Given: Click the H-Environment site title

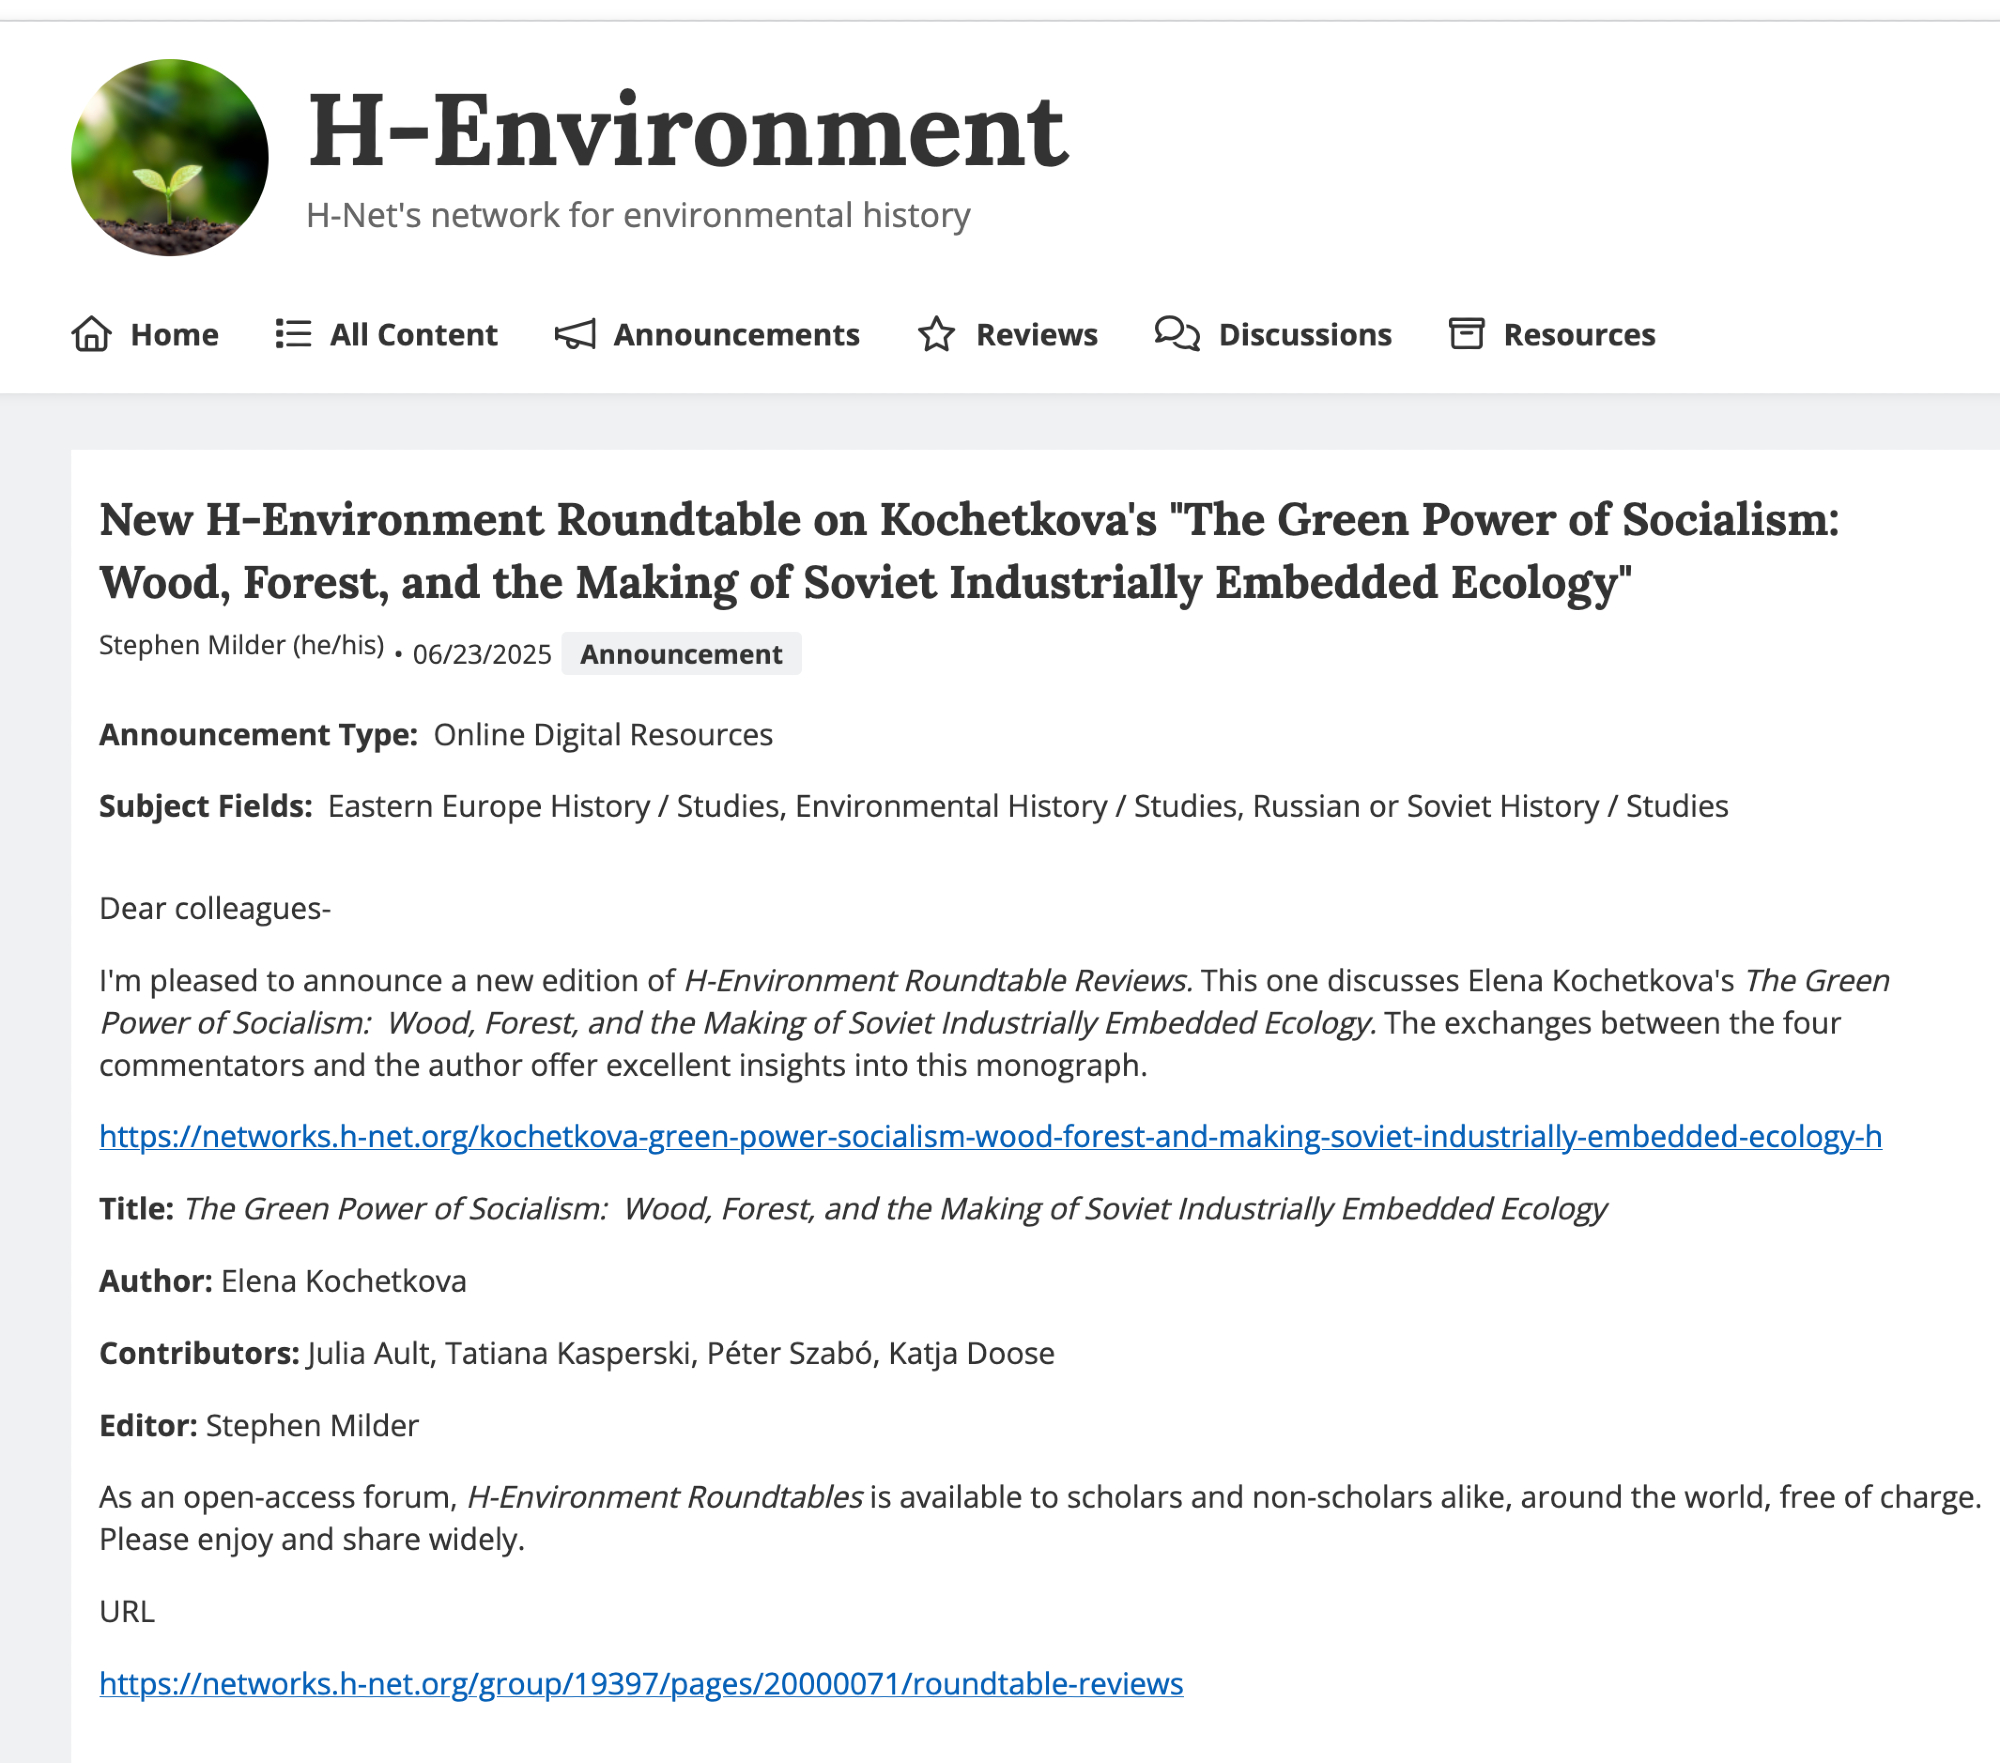Looking at the screenshot, I should [x=688, y=131].
